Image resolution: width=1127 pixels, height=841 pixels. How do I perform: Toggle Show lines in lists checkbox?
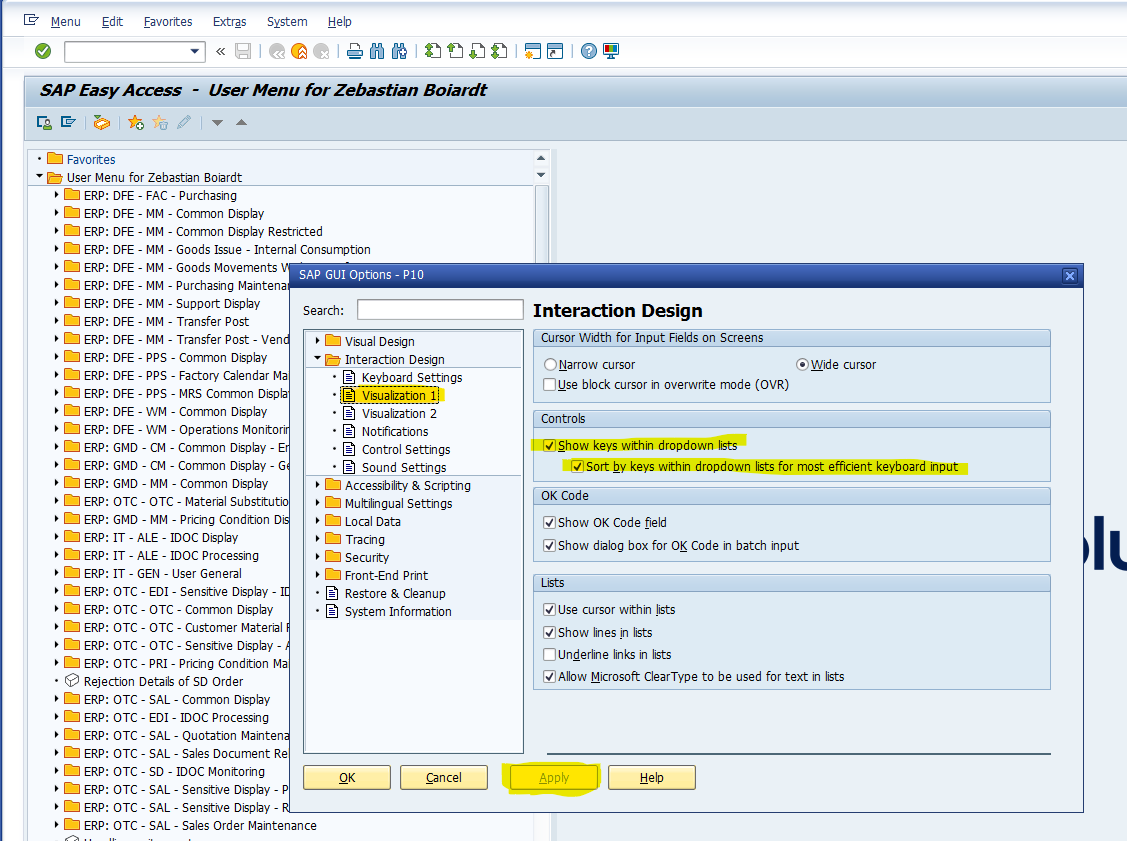tap(550, 633)
